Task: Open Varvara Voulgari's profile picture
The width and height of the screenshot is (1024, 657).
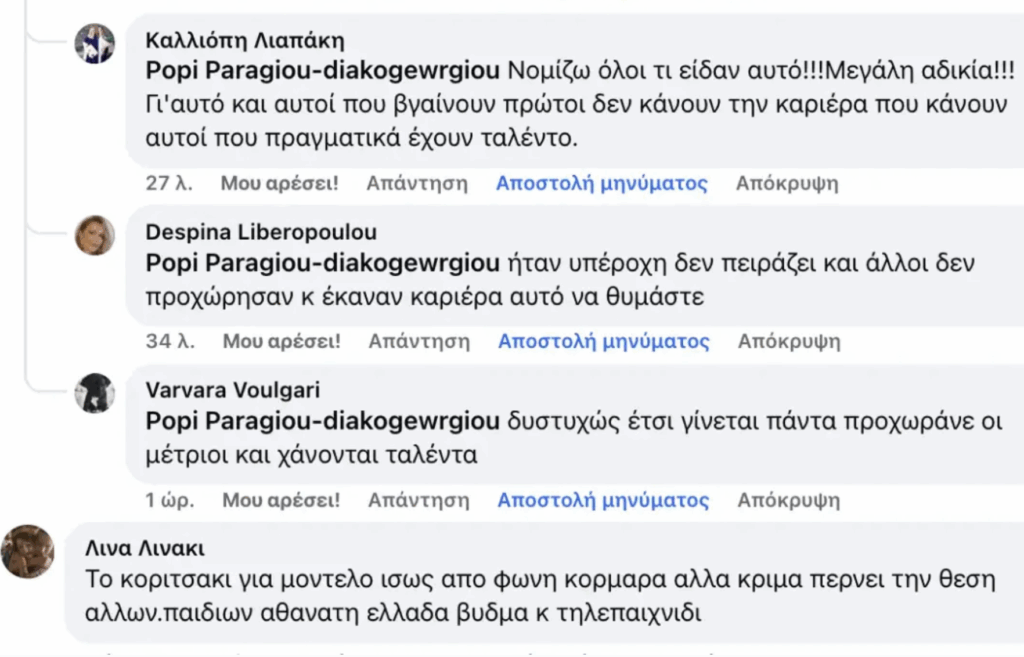Action: pyautogui.click(x=95, y=397)
